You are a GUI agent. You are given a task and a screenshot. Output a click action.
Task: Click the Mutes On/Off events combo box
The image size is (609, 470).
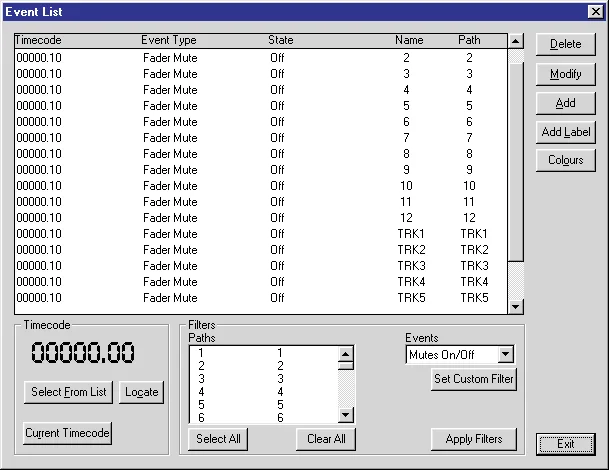460,355
